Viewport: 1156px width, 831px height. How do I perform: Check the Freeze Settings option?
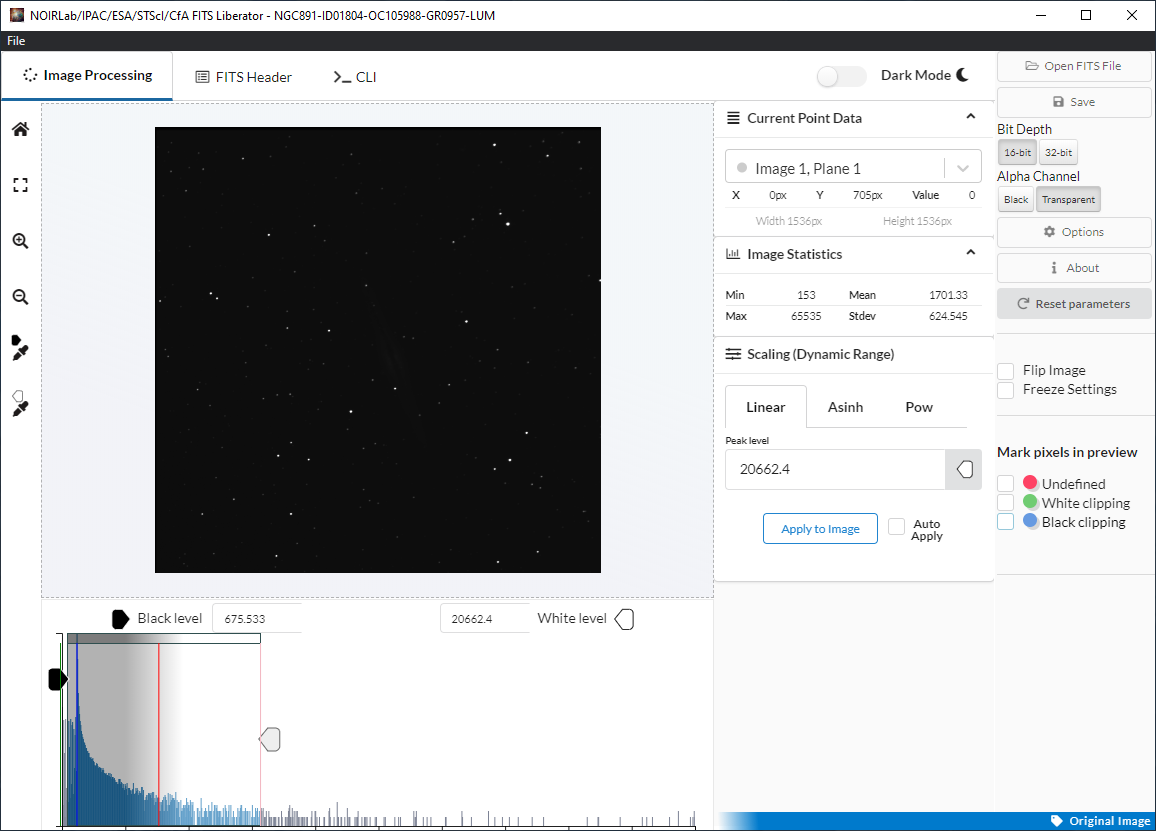1006,390
